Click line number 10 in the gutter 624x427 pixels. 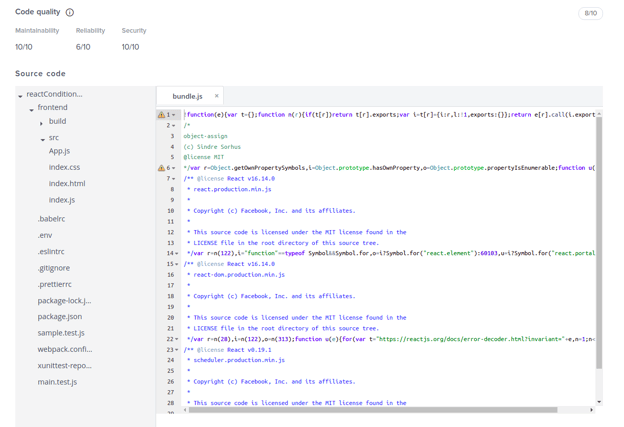click(171, 211)
